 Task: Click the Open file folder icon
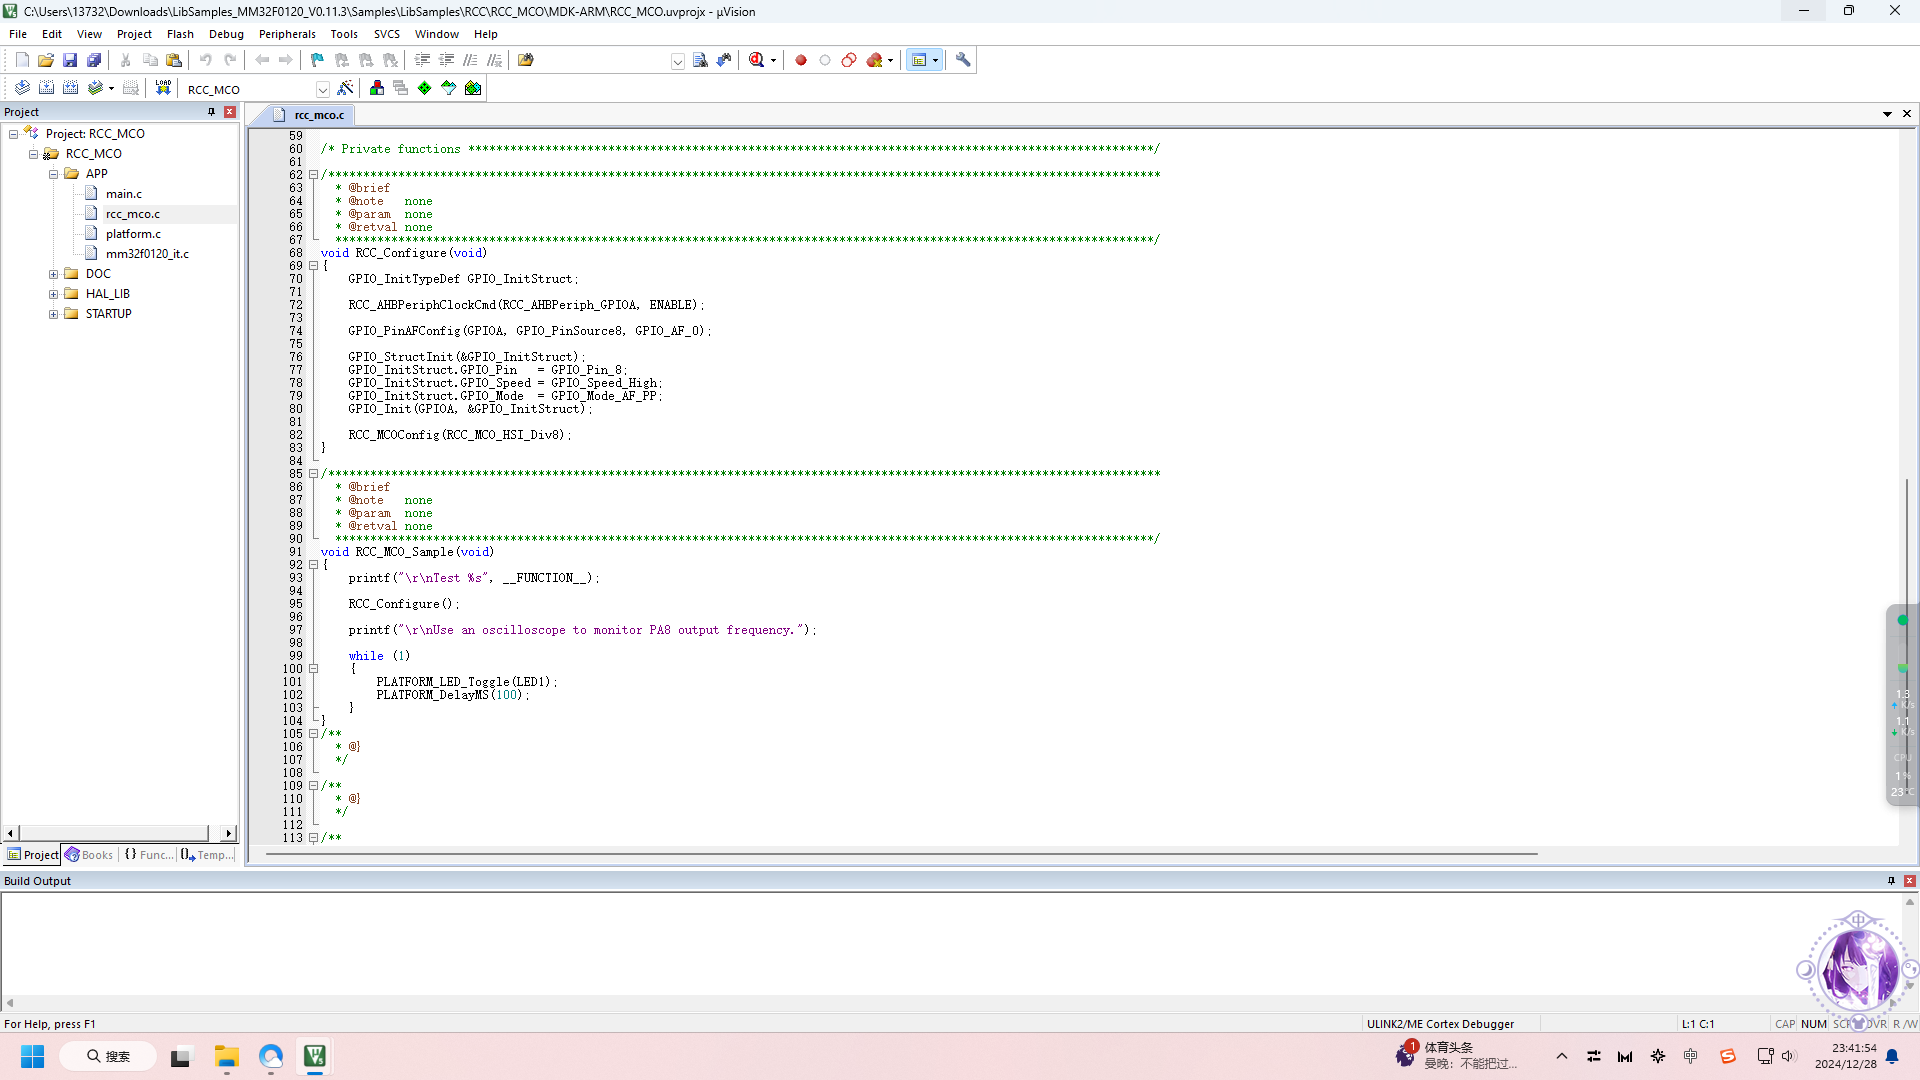click(x=46, y=60)
